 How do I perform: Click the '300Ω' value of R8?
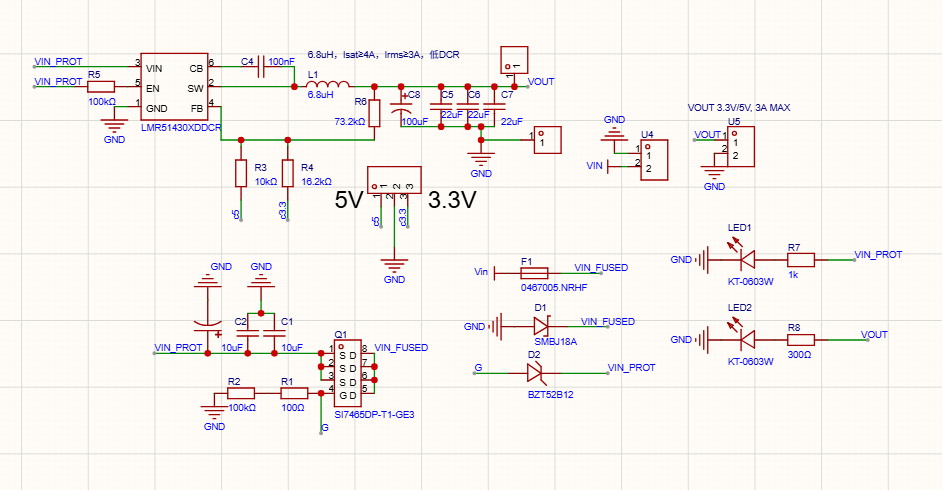(x=799, y=355)
